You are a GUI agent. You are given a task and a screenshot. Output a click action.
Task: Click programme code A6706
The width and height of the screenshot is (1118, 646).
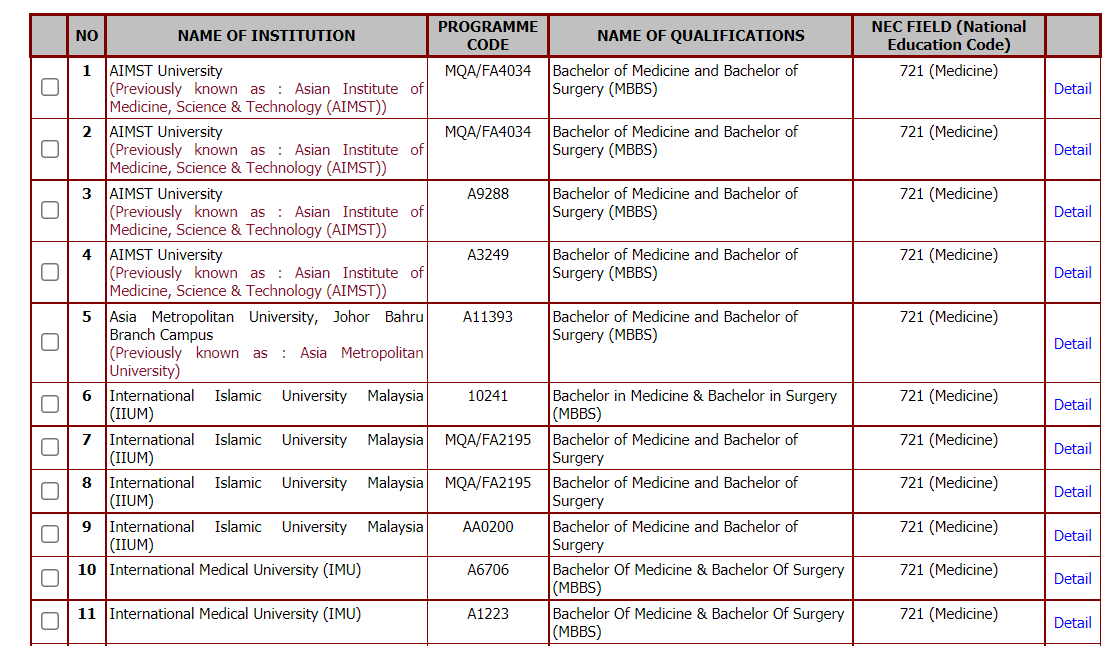click(488, 570)
